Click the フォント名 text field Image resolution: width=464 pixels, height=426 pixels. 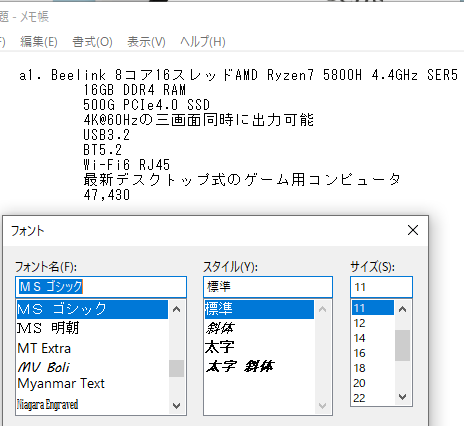tap(101, 287)
